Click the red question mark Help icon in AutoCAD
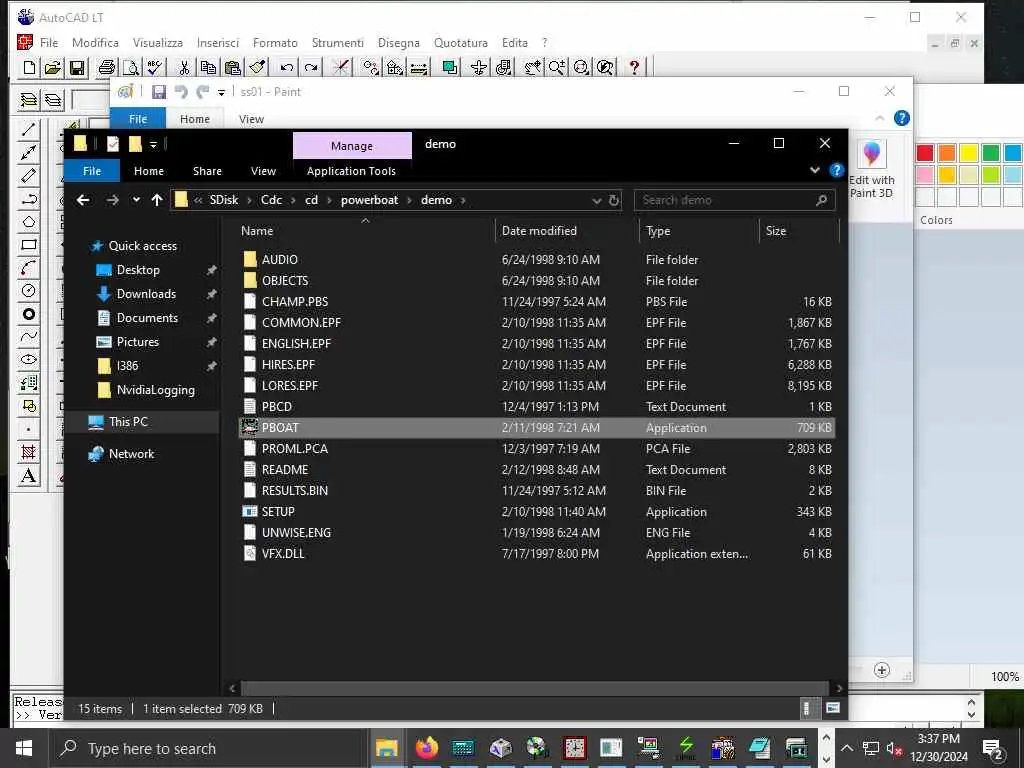 [x=633, y=67]
